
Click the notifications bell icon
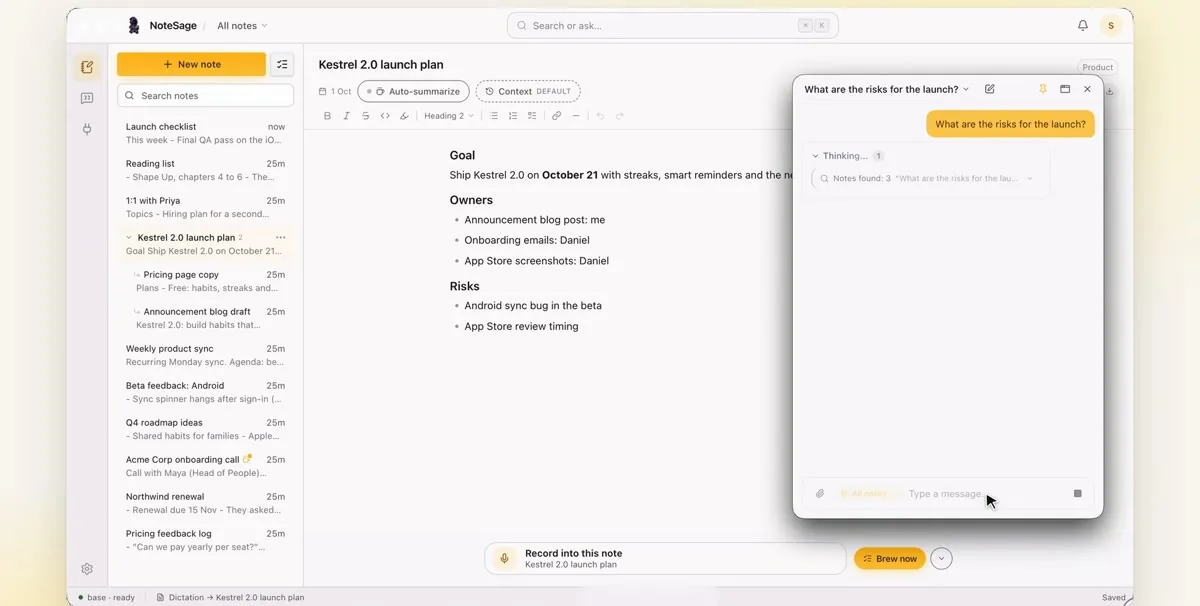(x=1082, y=25)
